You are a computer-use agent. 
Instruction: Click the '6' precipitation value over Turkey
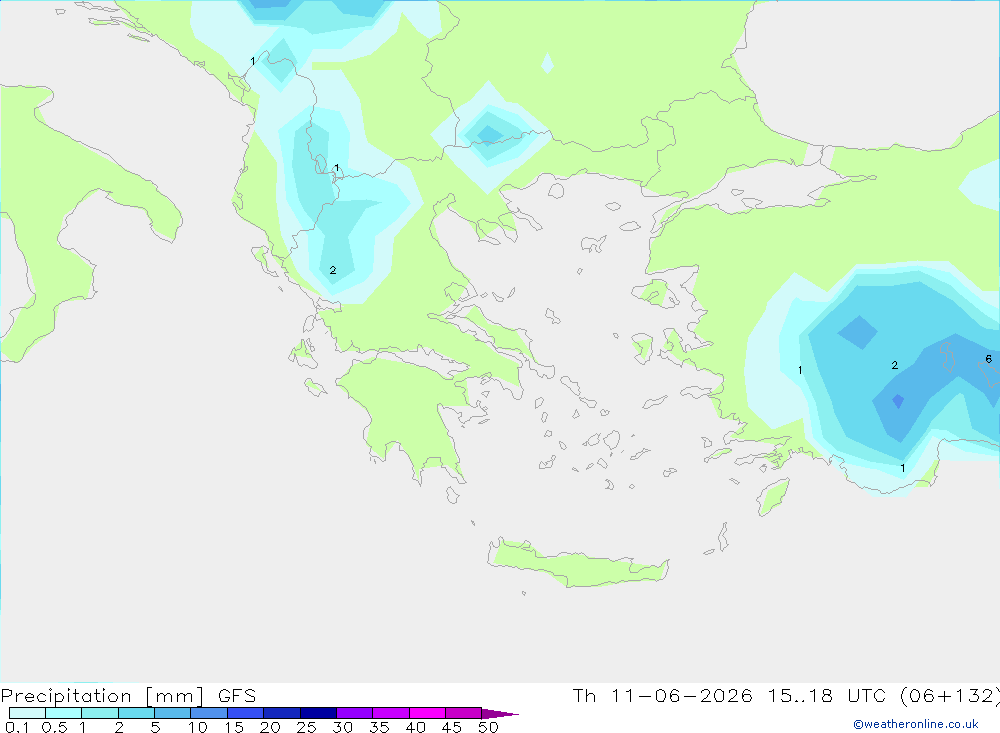point(989,359)
